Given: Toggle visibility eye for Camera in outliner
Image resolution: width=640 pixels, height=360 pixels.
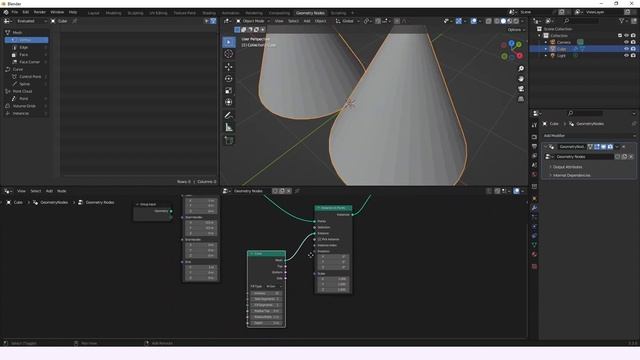Looking at the screenshot, I should pyautogui.click(x=626, y=42).
